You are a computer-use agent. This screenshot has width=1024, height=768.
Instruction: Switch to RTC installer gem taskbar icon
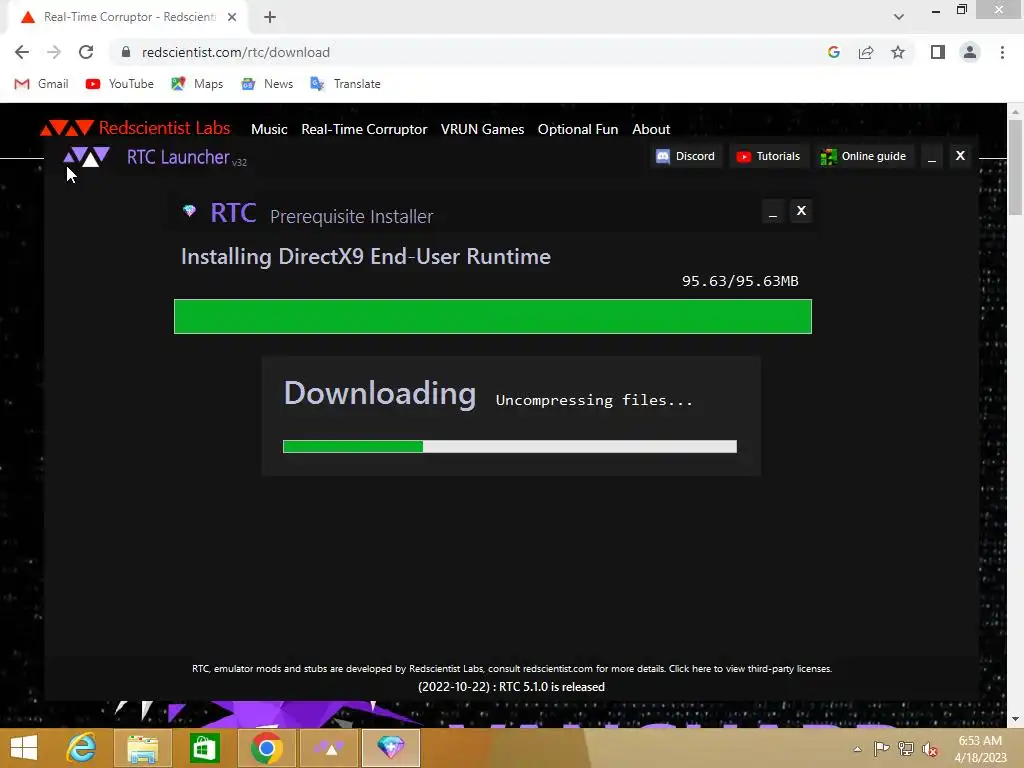click(x=391, y=748)
